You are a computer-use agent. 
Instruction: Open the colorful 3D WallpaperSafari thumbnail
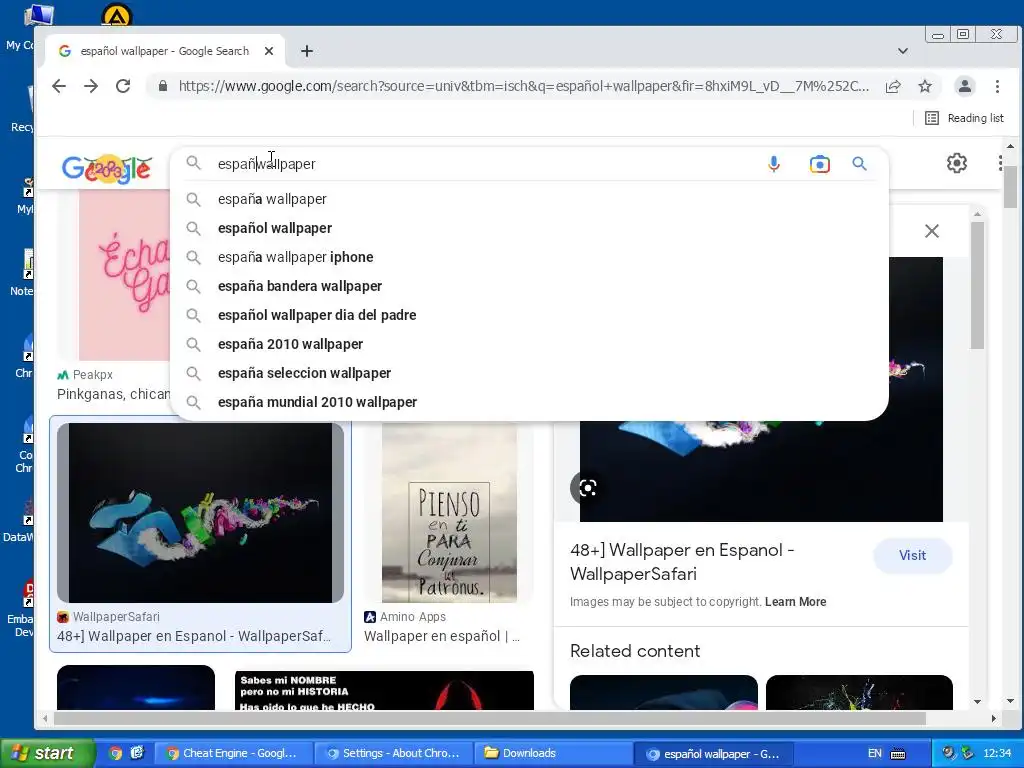(x=200, y=513)
